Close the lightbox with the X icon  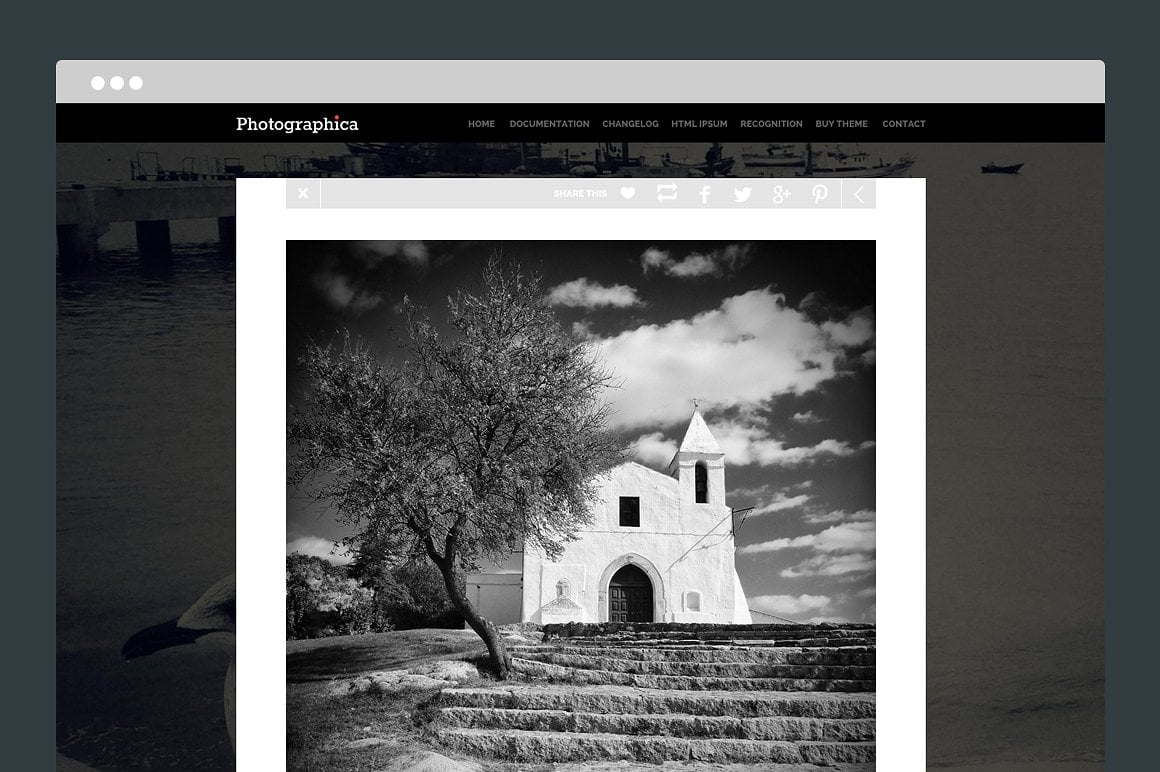[303, 194]
